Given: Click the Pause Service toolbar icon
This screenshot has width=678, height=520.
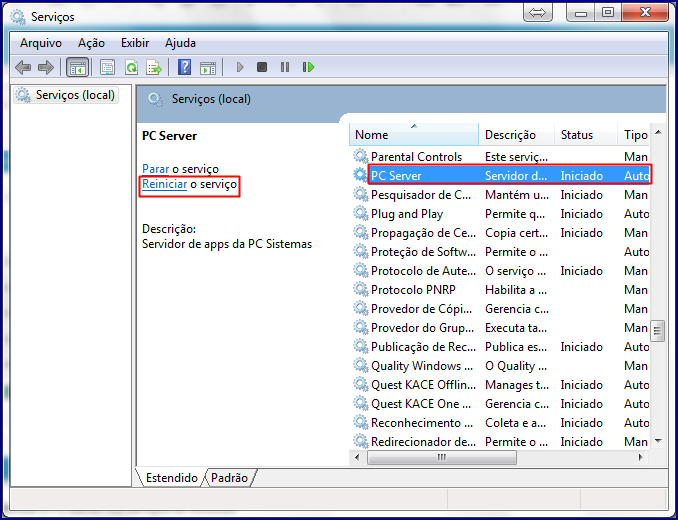Looking at the screenshot, I should tap(285, 67).
